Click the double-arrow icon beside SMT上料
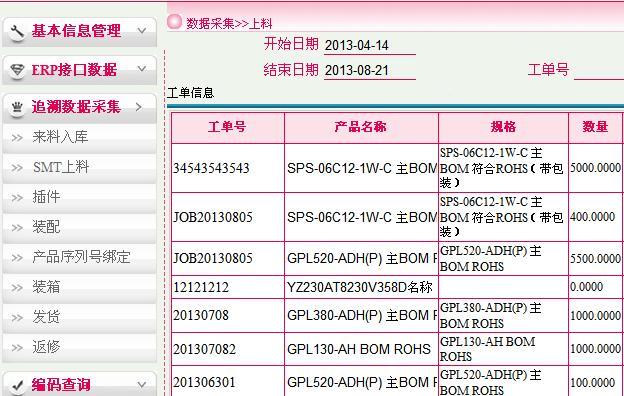The height and width of the screenshot is (396, 624). (17, 168)
